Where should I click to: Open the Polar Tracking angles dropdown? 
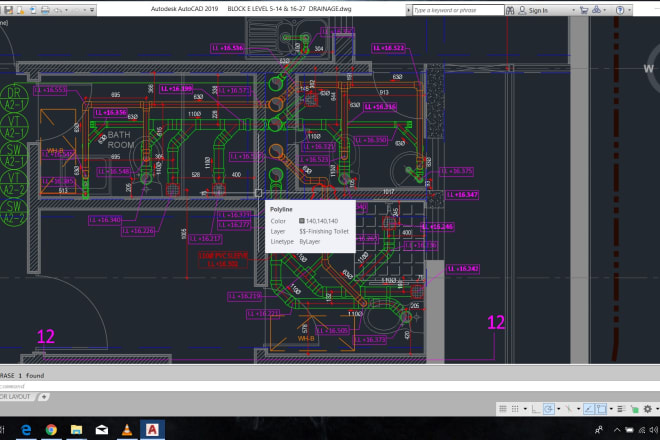point(559,409)
